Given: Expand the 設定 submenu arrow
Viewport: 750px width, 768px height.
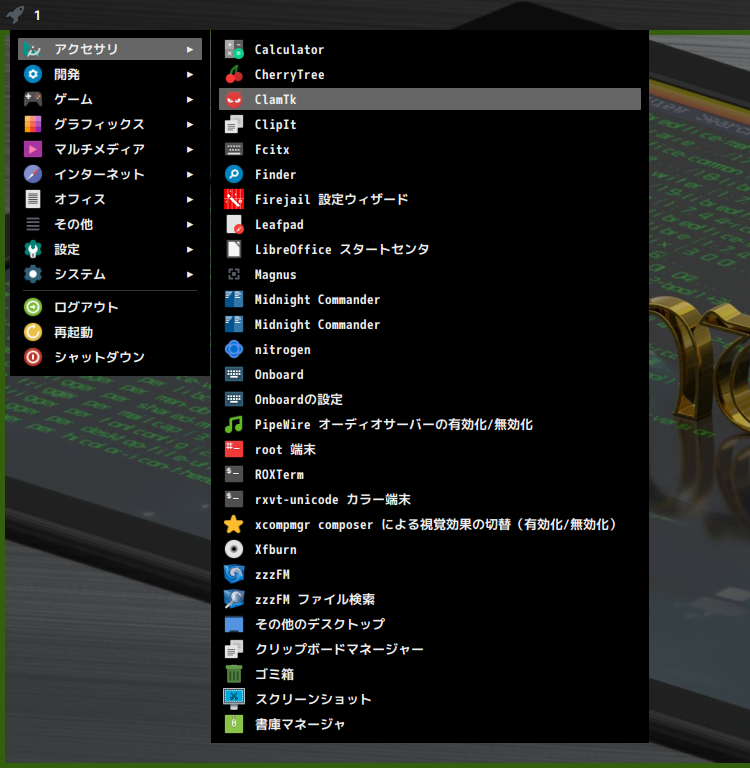Looking at the screenshot, I should (x=190, y=249).
